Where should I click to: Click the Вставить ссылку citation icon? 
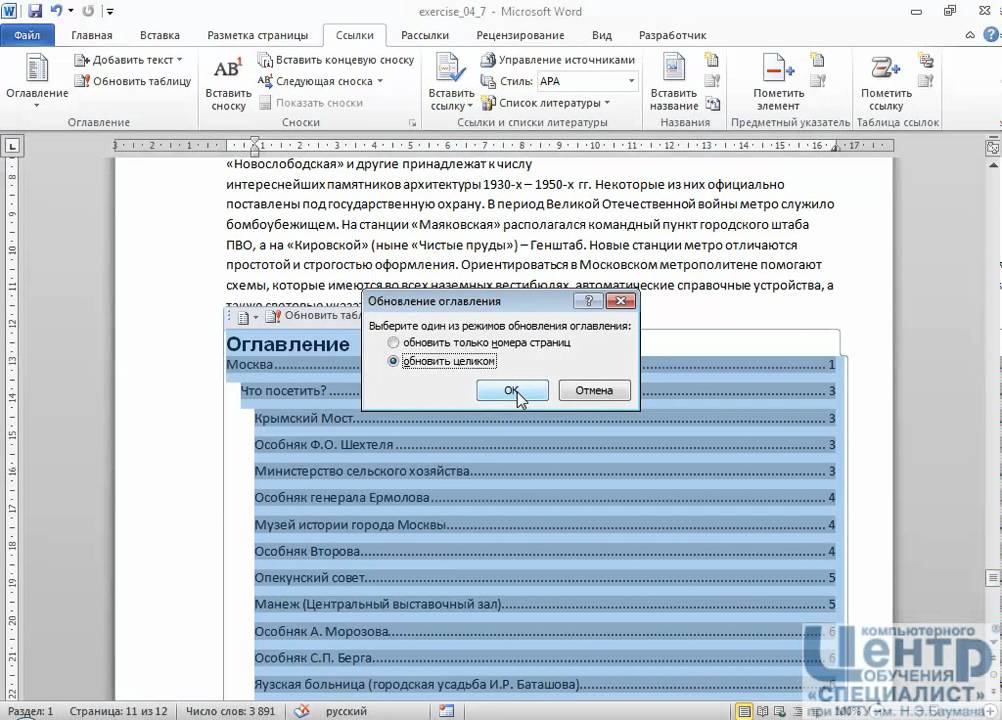coord(451,68)
